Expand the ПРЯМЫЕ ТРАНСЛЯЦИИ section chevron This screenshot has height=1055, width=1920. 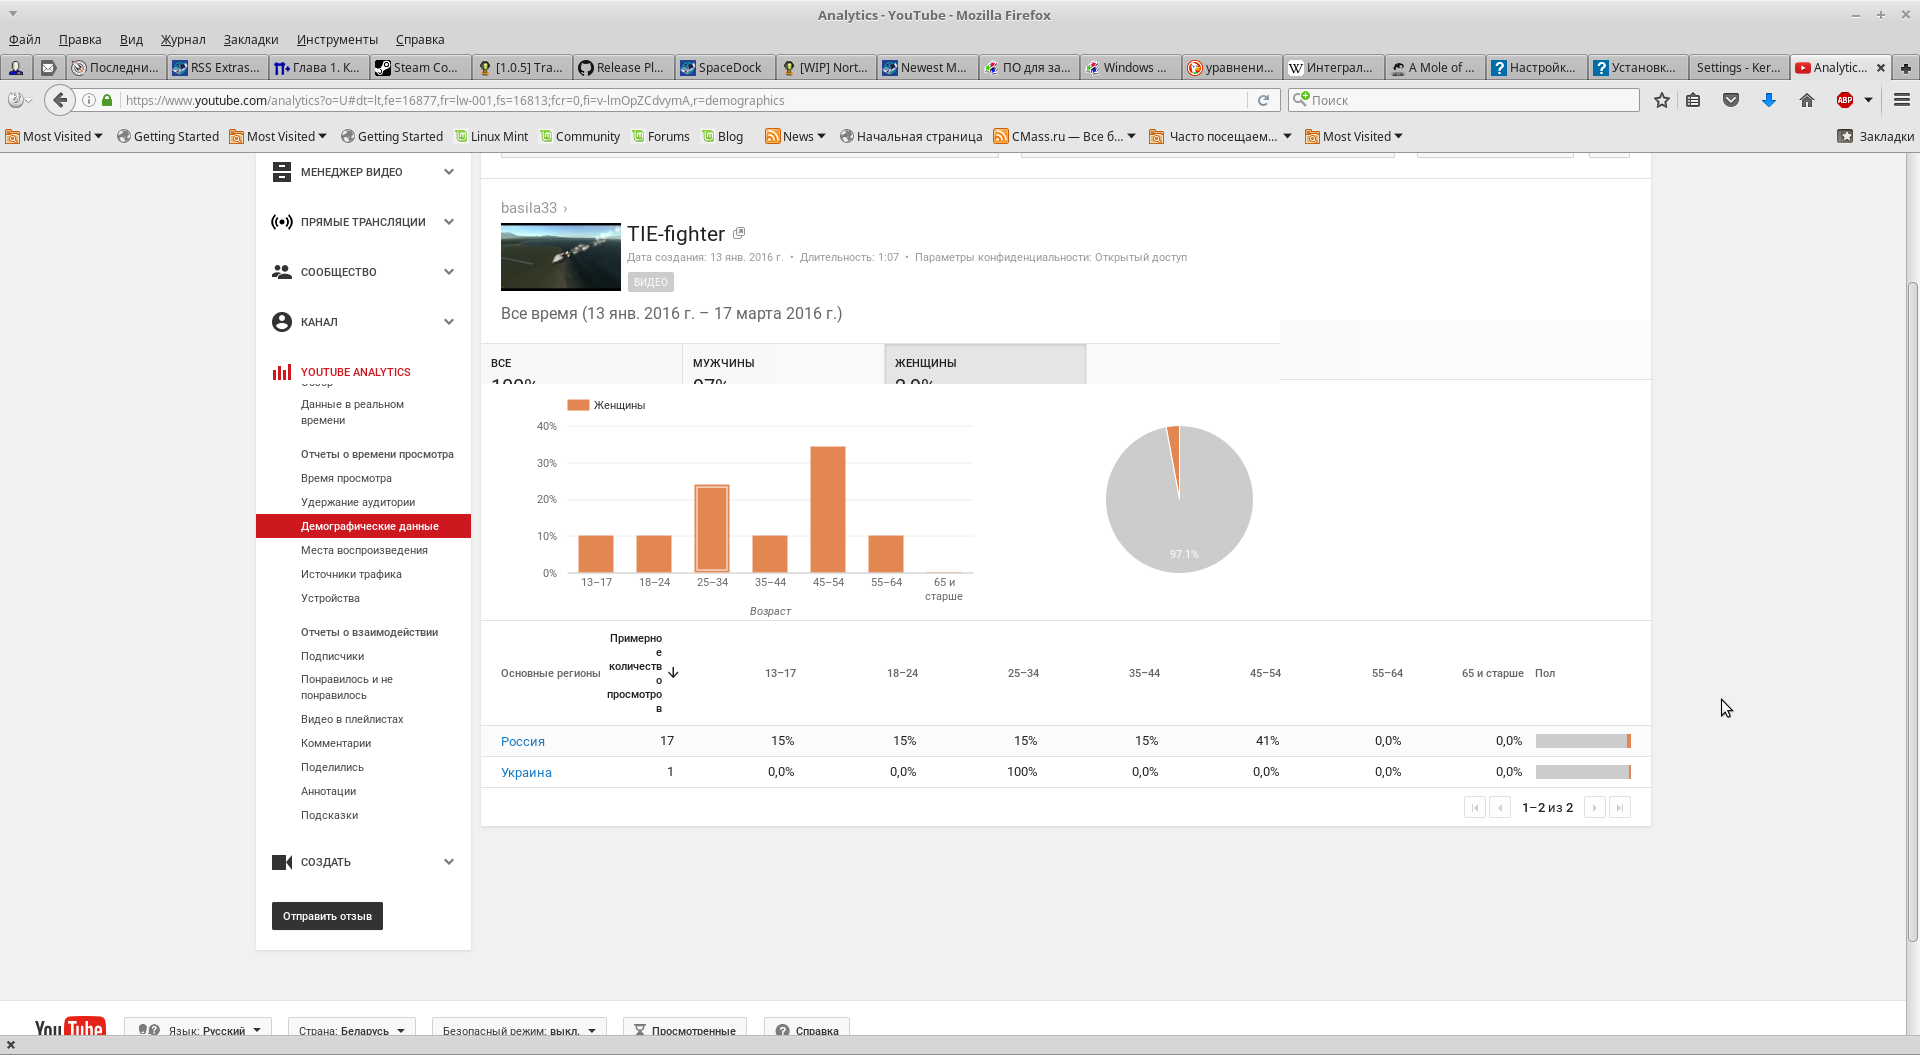pyautogui.click(x=449, y=222)
